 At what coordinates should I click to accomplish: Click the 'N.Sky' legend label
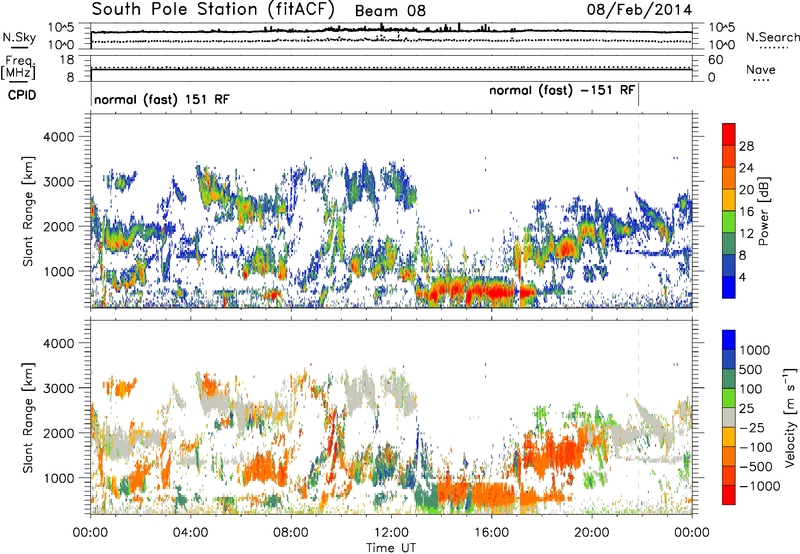pos(19,37)
